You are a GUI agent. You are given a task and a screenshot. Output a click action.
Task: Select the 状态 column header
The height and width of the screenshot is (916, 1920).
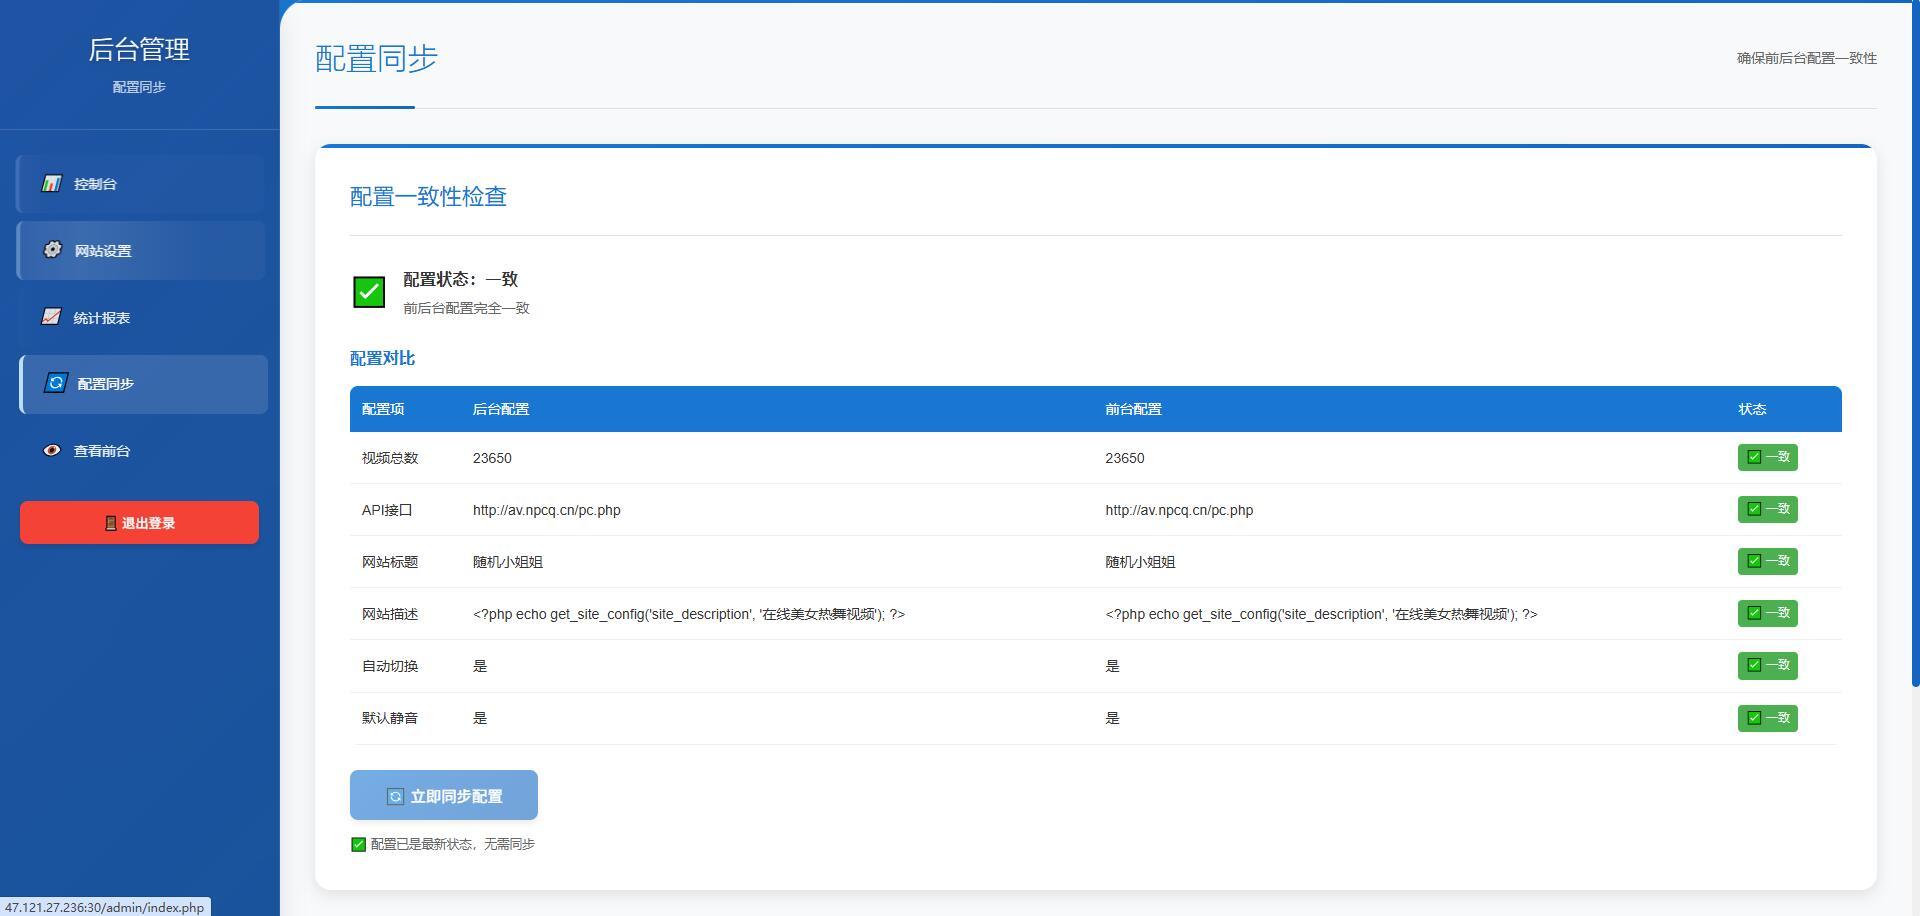tap(1752, 409)
